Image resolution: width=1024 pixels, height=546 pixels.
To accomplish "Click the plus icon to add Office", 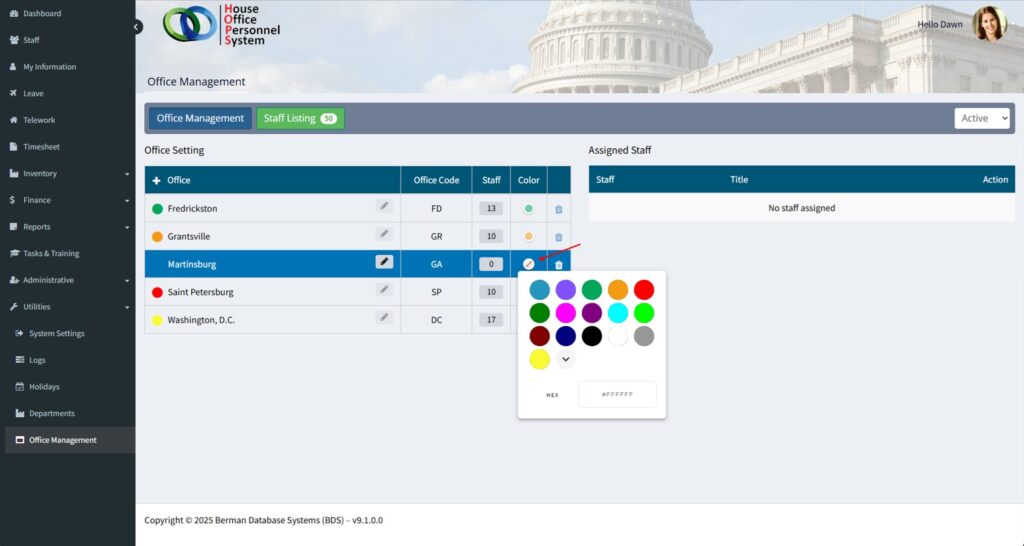I will tap(156, 180).
